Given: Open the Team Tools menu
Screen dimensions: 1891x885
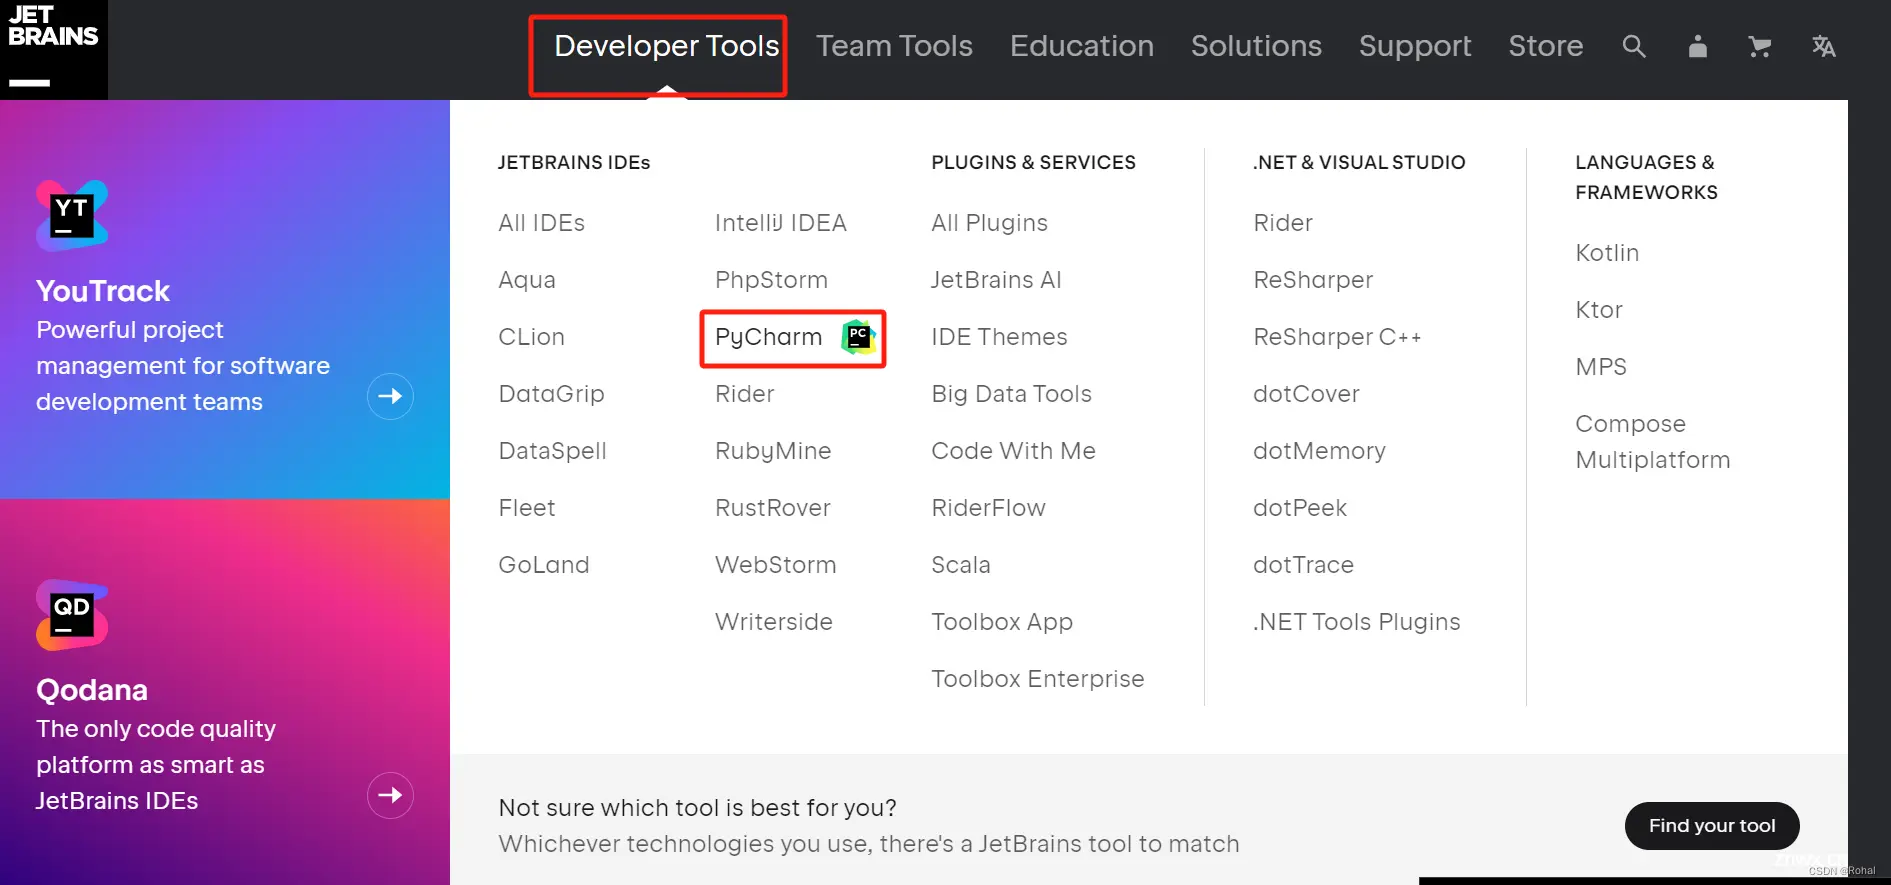Looking at the screenshot, I should click(x=894, y=46).
